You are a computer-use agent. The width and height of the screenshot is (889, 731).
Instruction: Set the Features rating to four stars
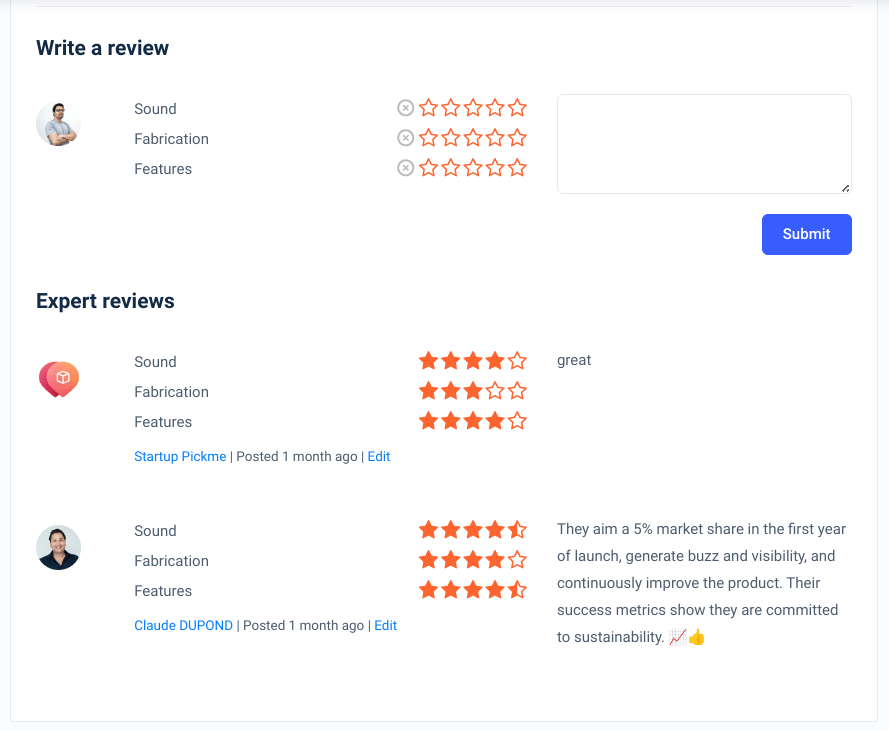[495, 168]
